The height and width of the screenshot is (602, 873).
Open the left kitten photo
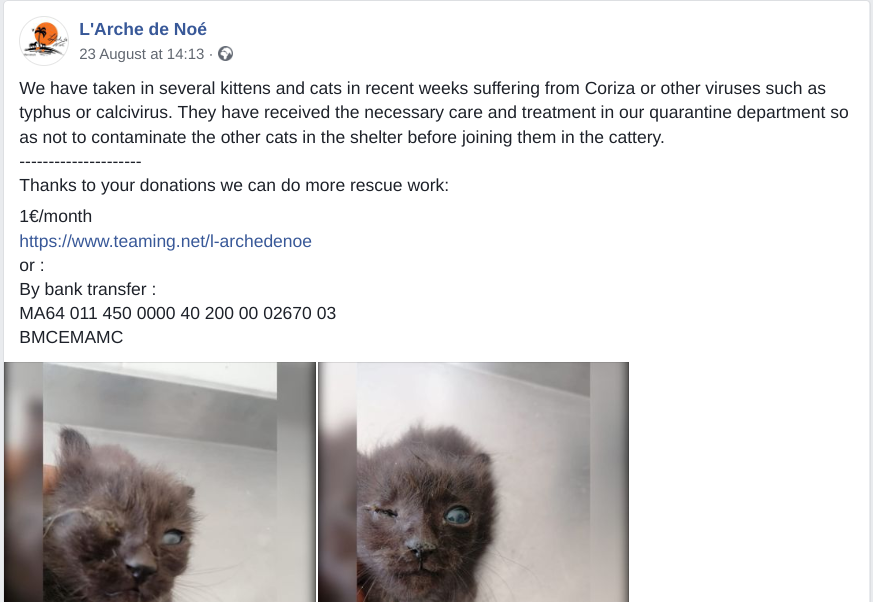[160, 482]
